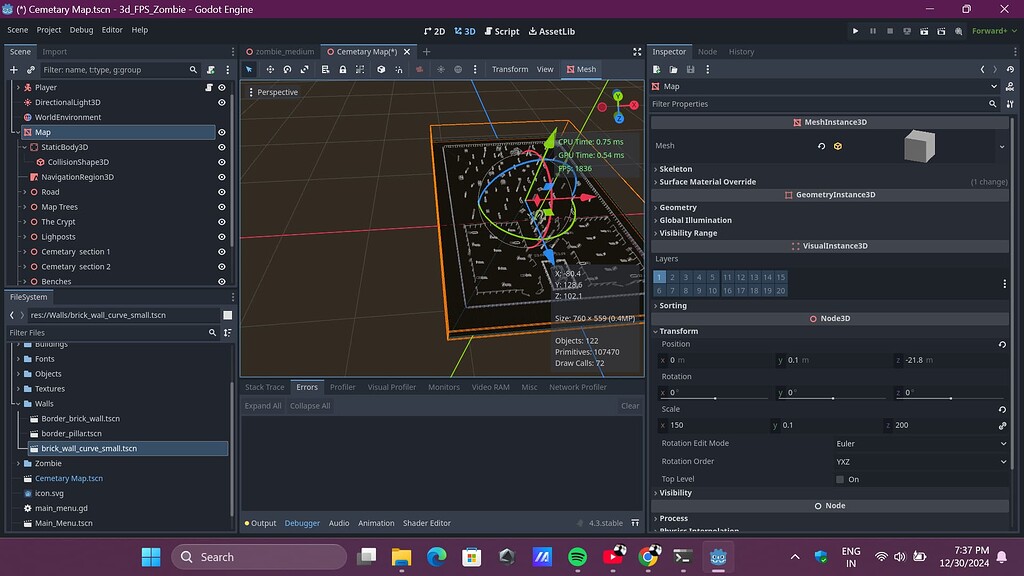This screenshot has height=576, width=1024.
Task: Click the Movie Maker mode icon
Action: [x=959, y=31]
